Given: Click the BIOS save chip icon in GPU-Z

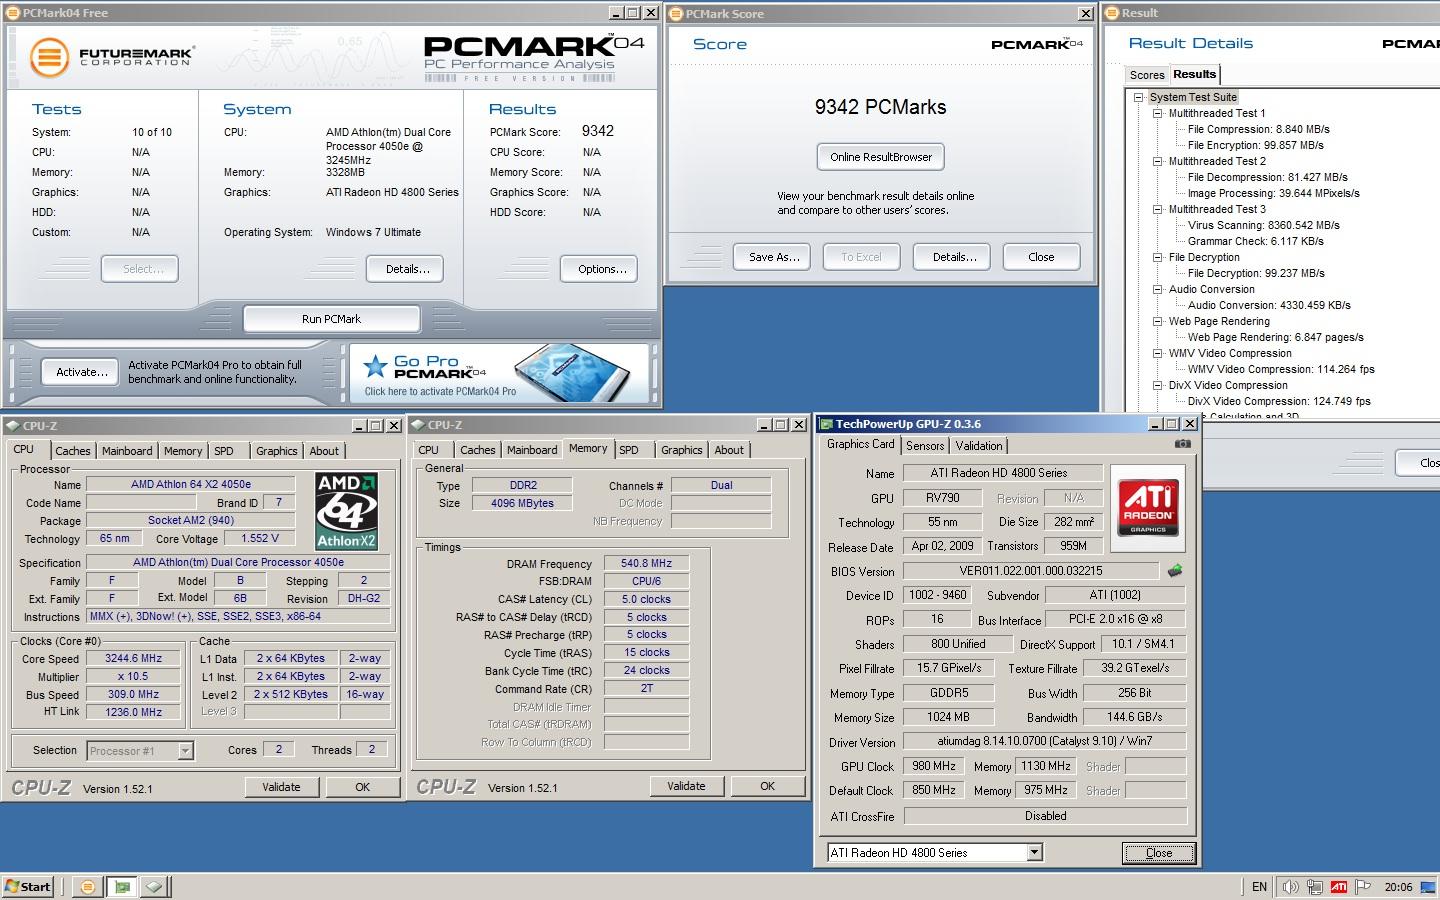Looking at the screenshot, I should (1175, 571).
